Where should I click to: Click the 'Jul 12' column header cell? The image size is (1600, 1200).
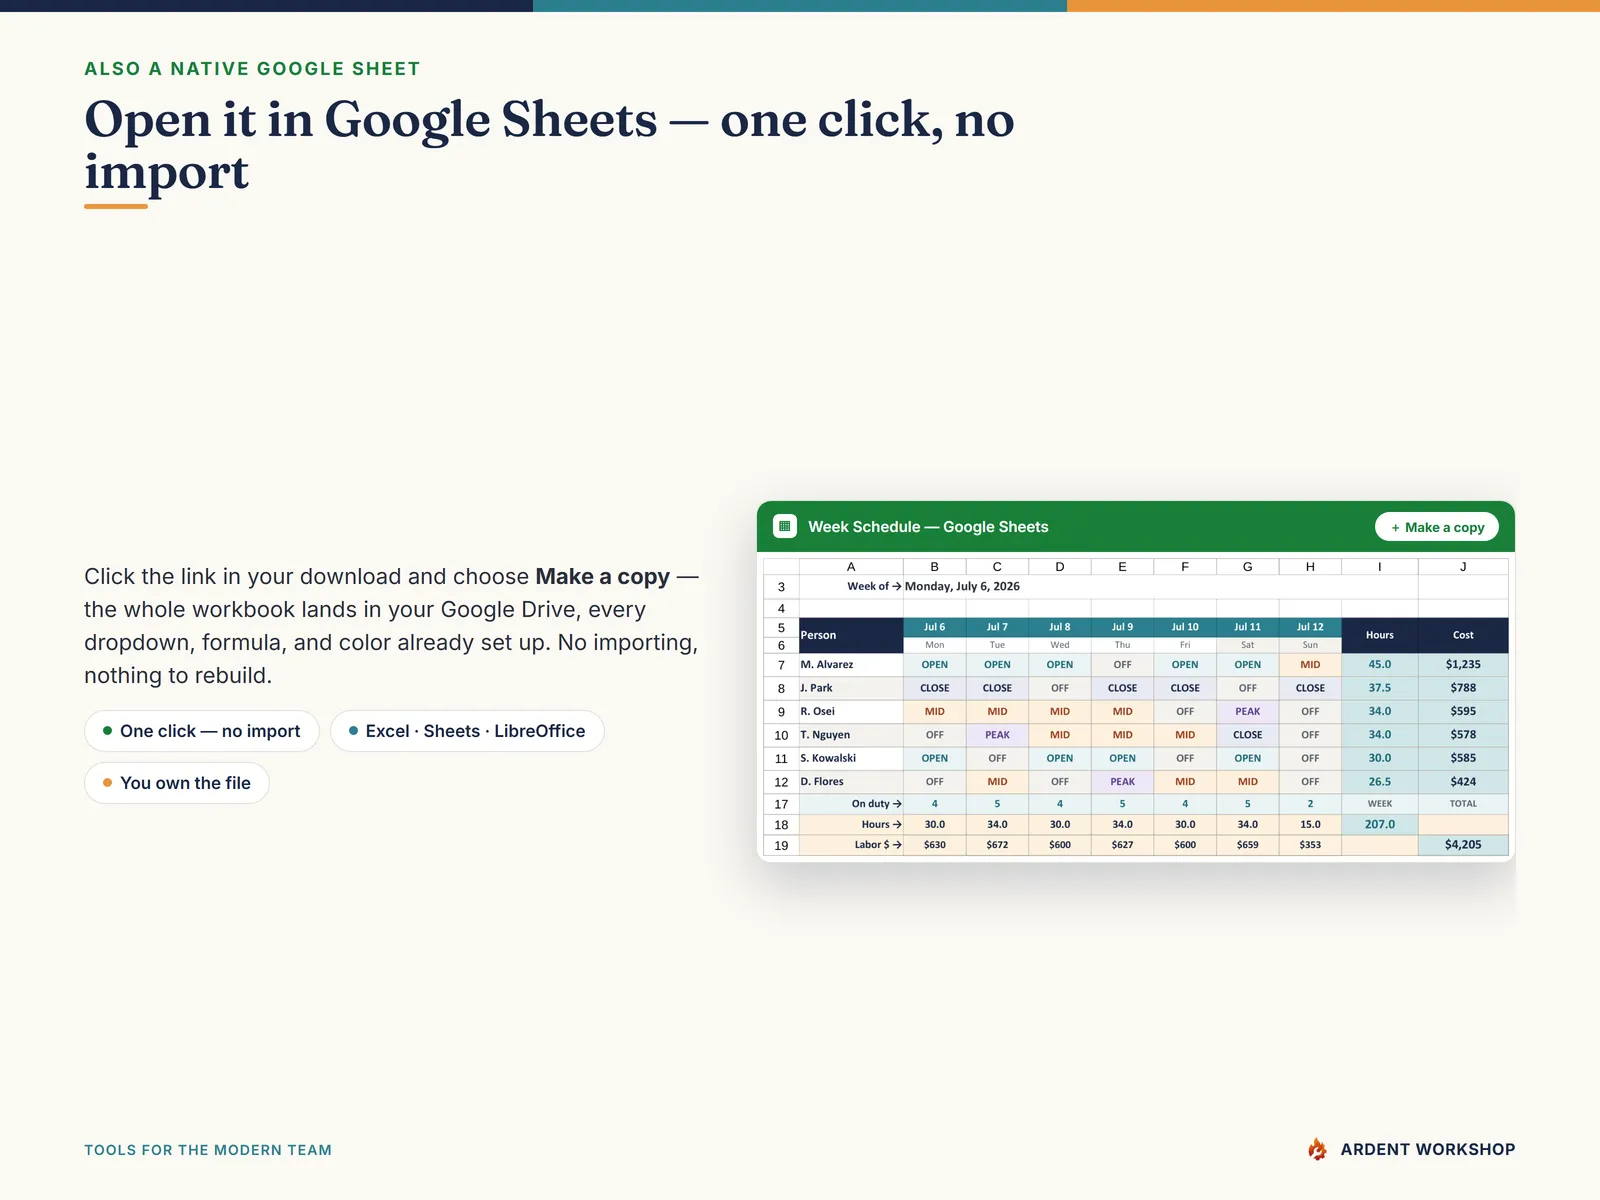[x=1310, y=627]
